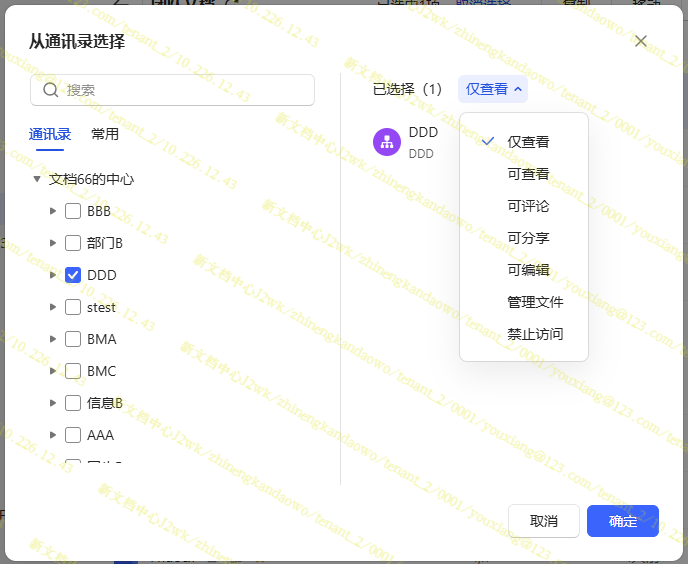
Task: Expand the AAA tree node
Action: click(53, 435)
